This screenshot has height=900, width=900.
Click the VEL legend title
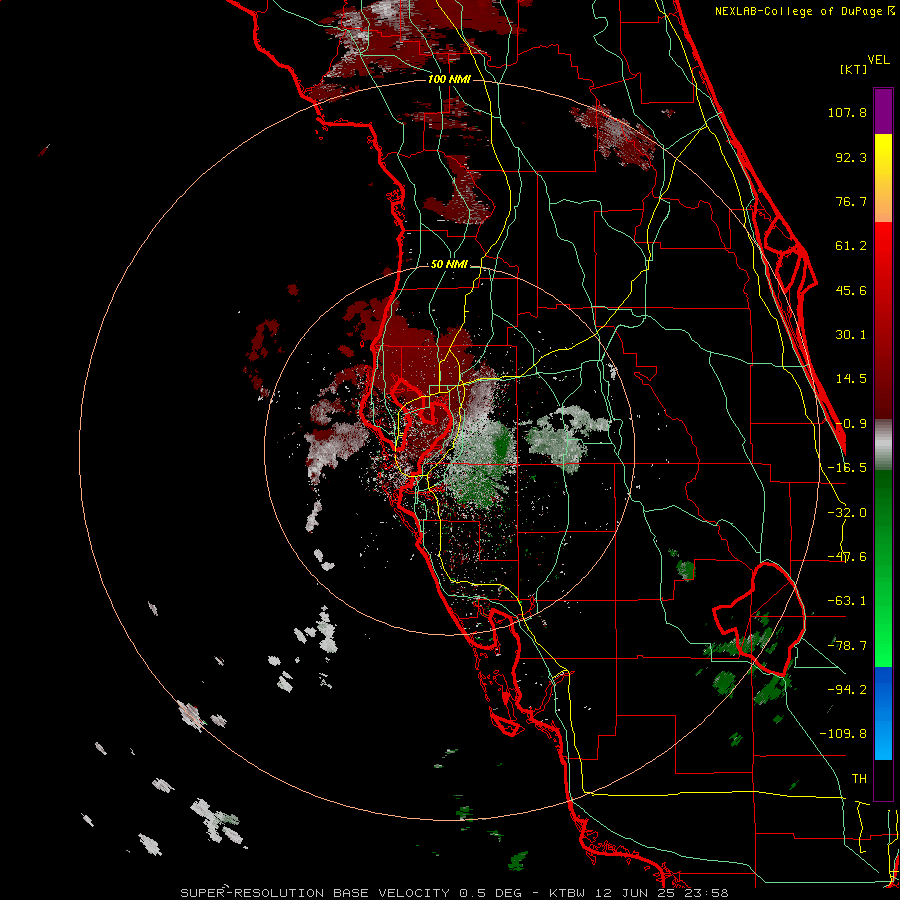click(x=878, y=60)
